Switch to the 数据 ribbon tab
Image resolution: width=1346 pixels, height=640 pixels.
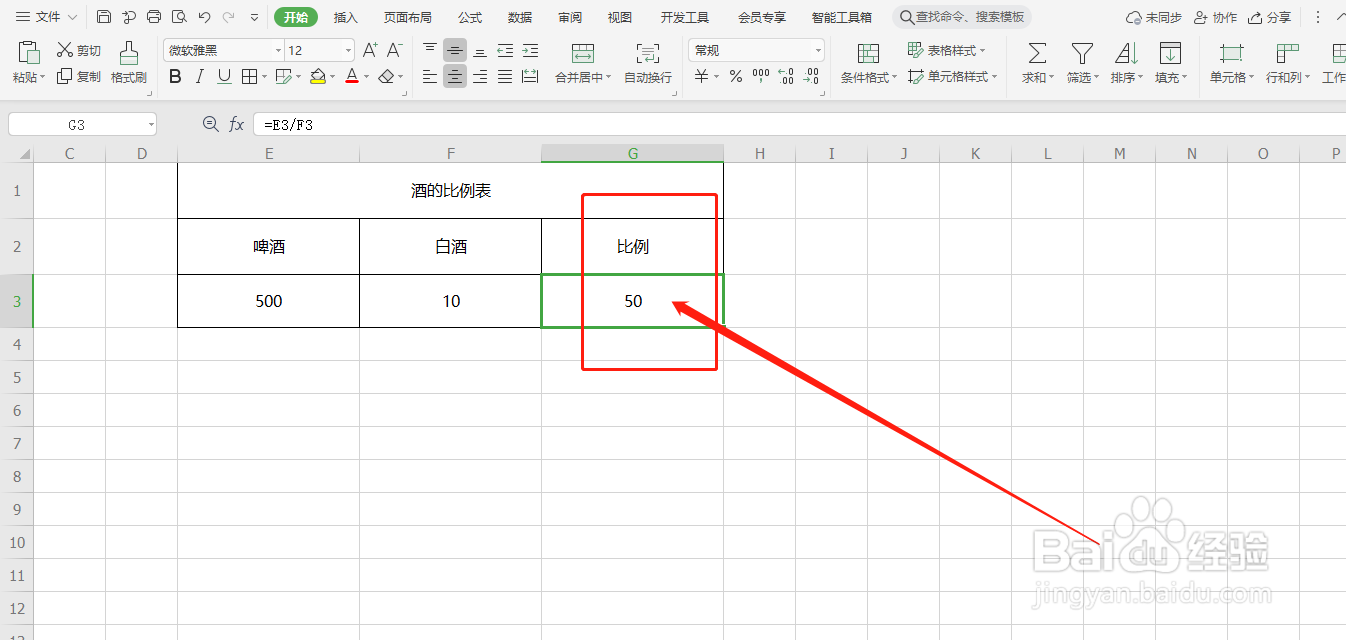click(519, 16)
